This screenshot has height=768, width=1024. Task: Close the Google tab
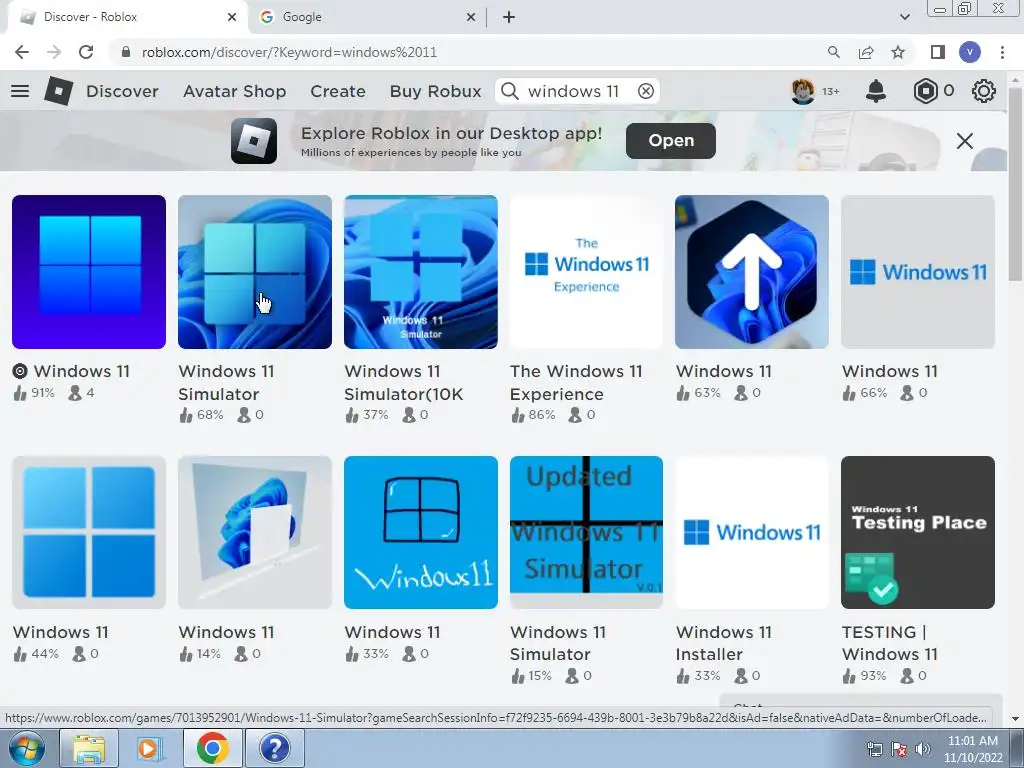click(x=471, y=18)
